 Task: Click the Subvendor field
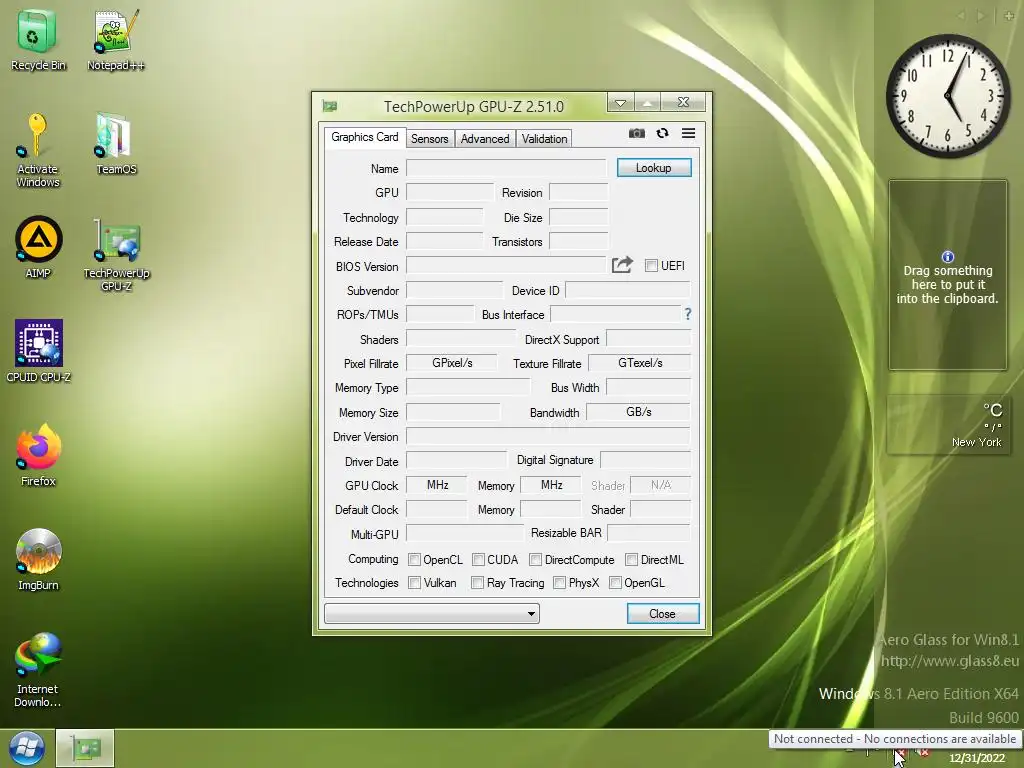pyautogui.click(x=455, y=290)
